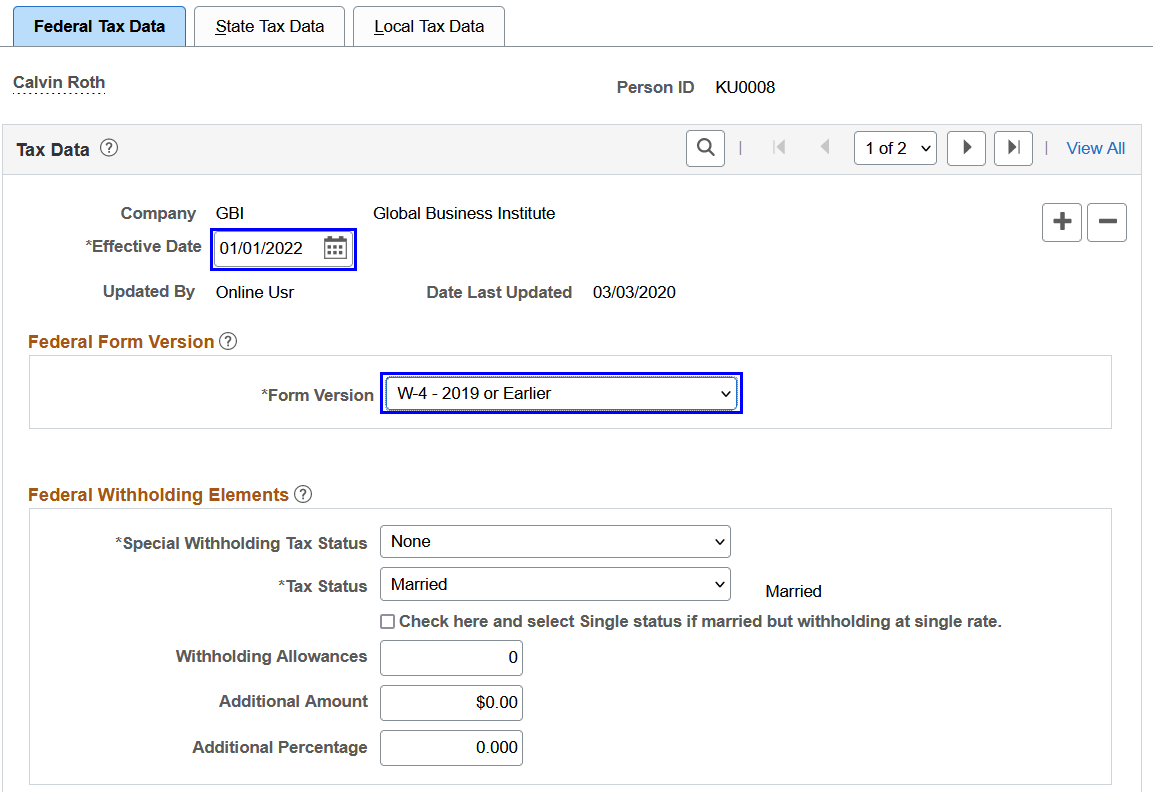Switch to State Tax Data tab
This screenshot has height=792, width=1153.
[x=269, y=26]
